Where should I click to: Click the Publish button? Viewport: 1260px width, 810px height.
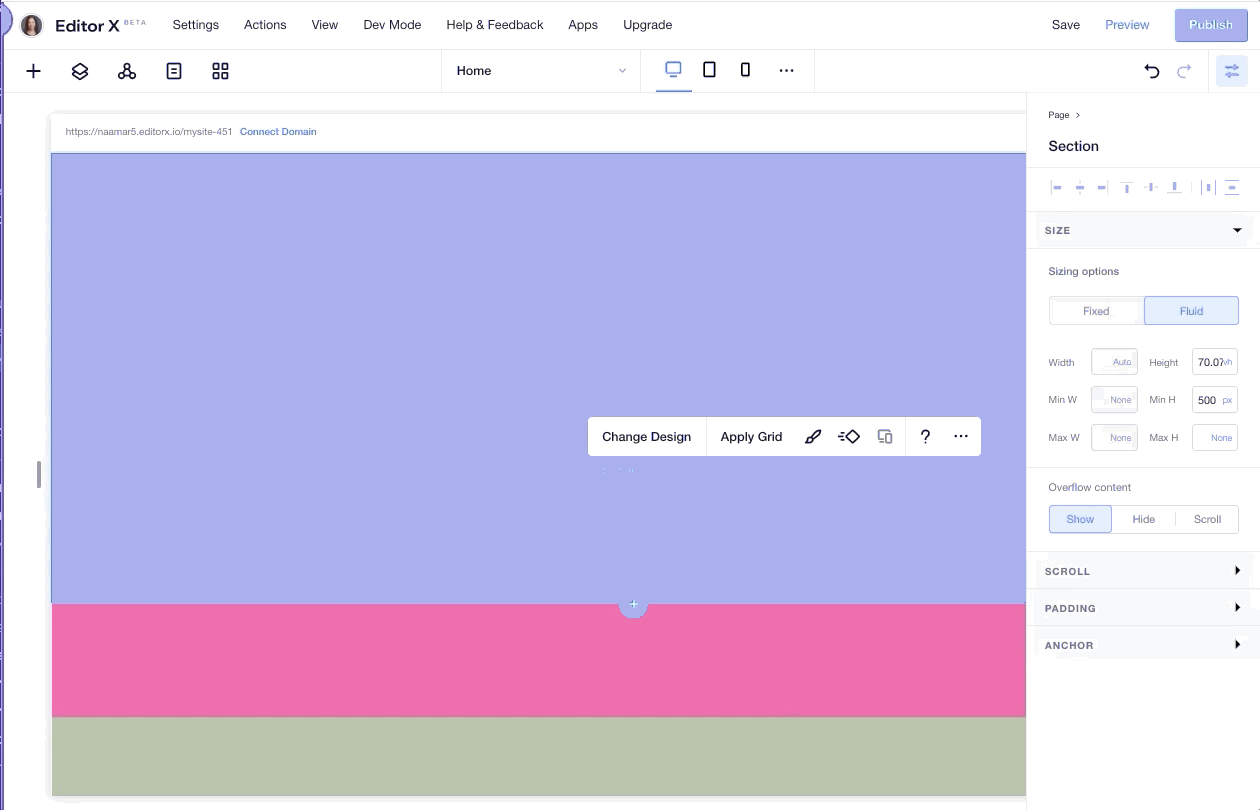[1211, 25]
